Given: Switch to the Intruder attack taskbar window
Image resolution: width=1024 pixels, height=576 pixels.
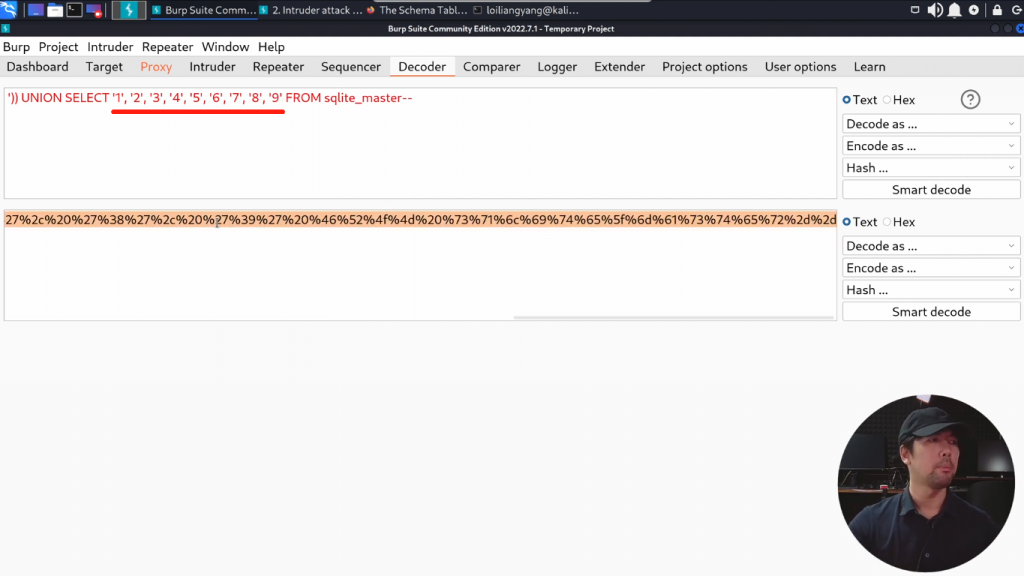Looking at the screenshot, I should [311, 10].
